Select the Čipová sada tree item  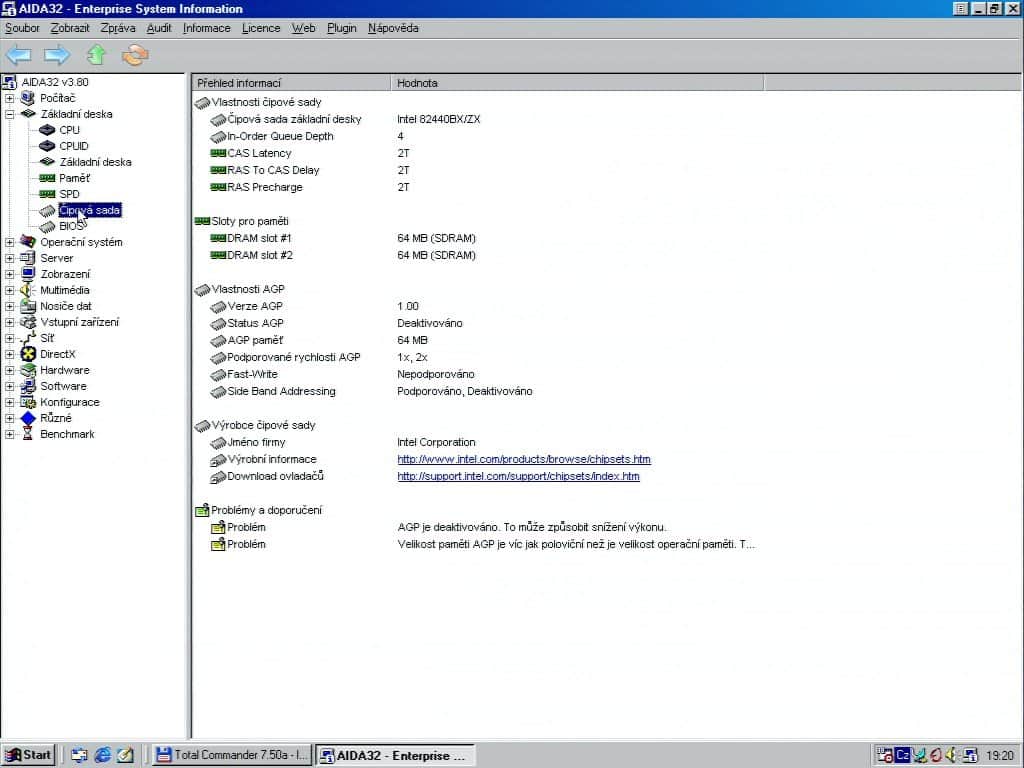coord(89,210)
